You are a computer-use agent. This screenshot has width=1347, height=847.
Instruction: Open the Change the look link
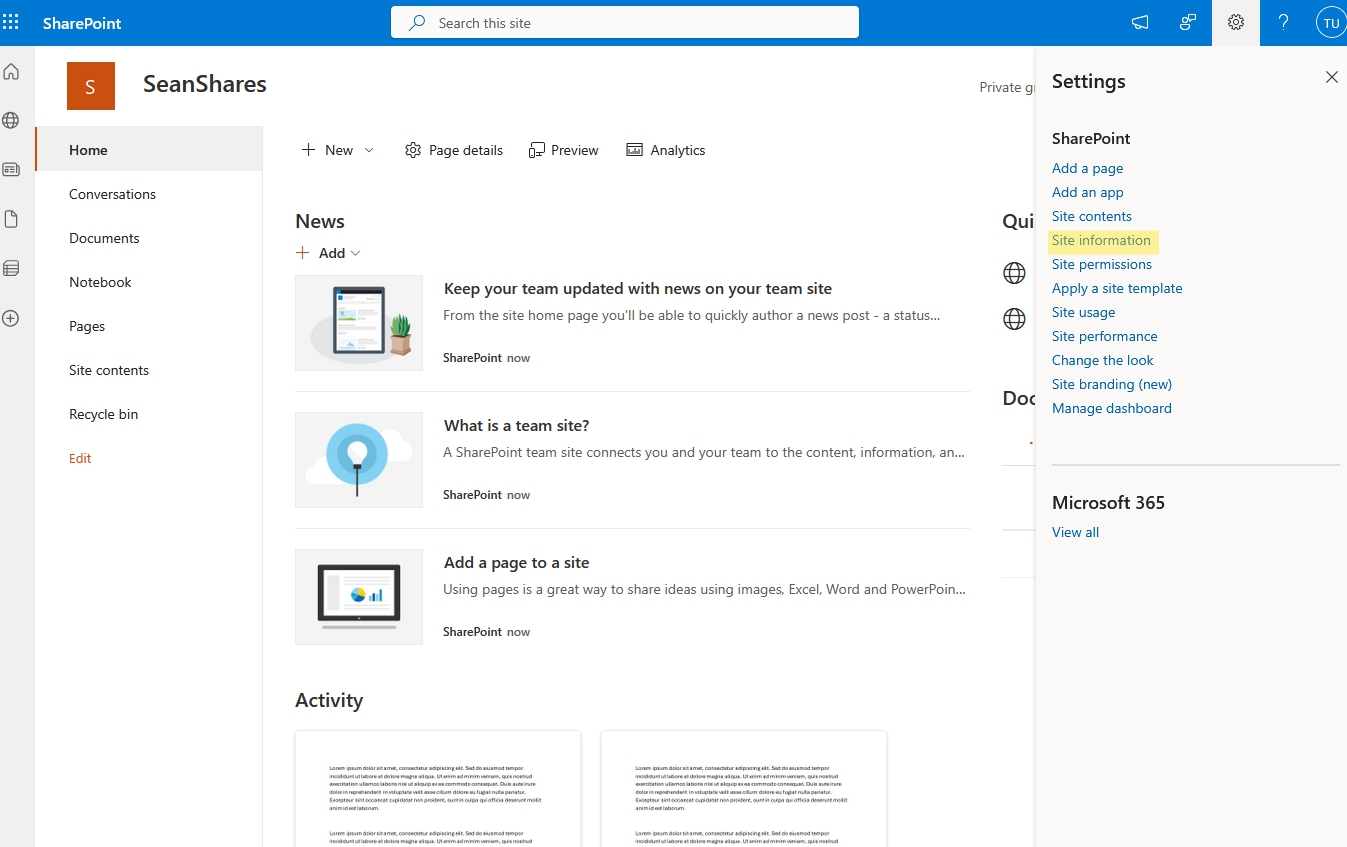coord(1102,359)
